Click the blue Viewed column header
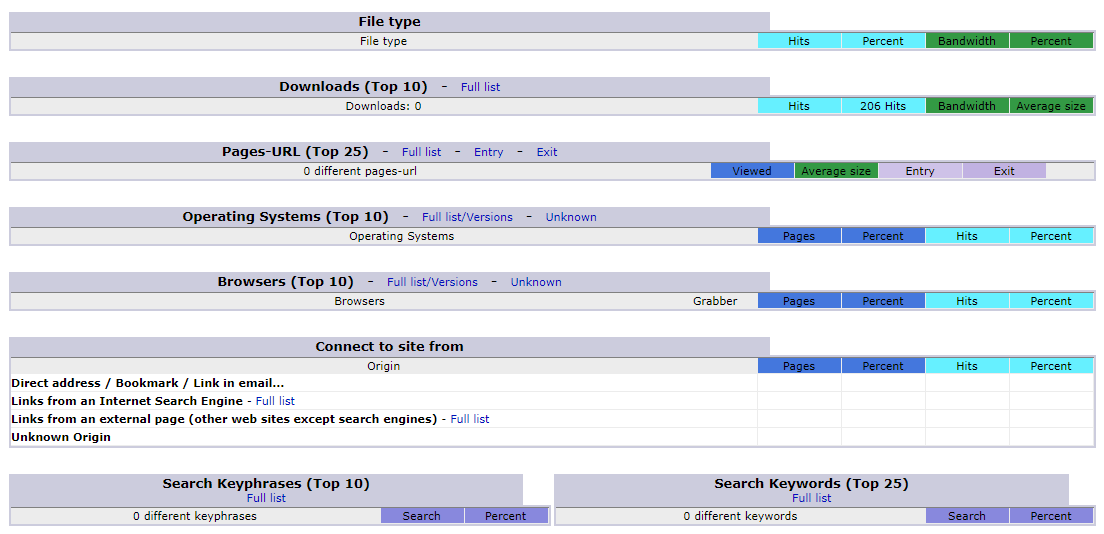Screen dimensions: 1104x534 (x=751, y=171)
